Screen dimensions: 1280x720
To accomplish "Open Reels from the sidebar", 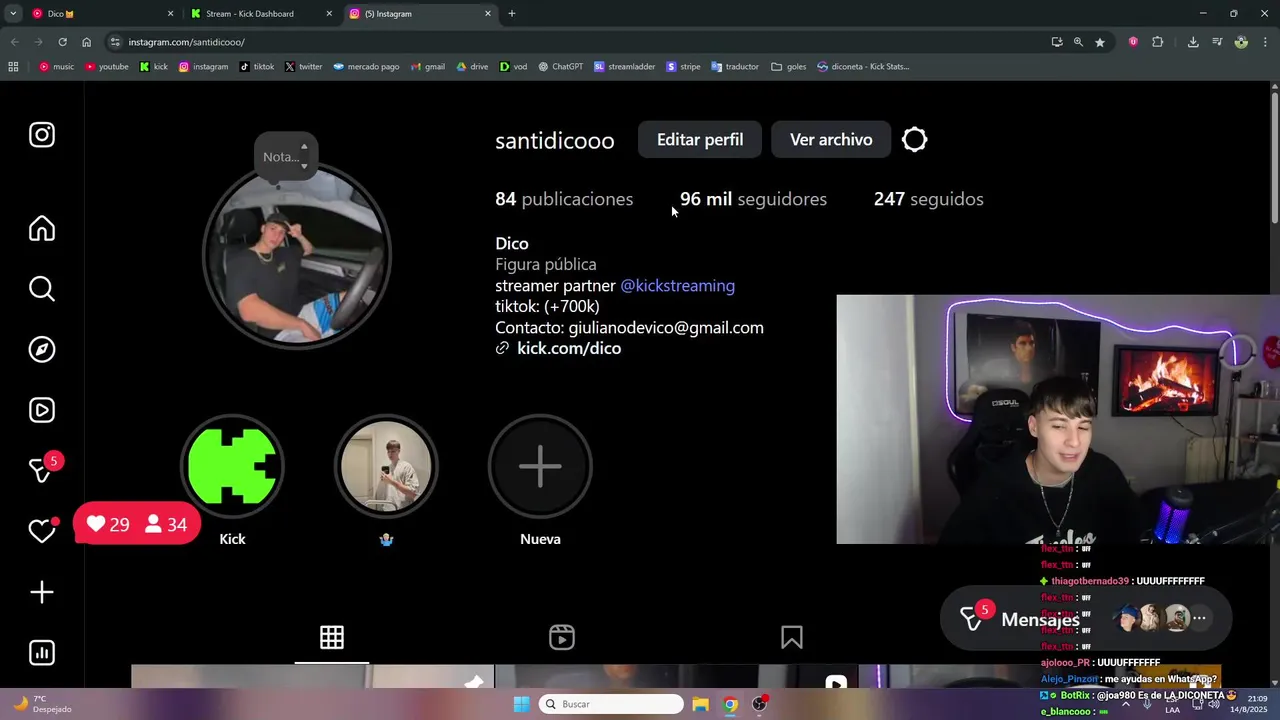I will pyautogui.click(x=42, y=410).
